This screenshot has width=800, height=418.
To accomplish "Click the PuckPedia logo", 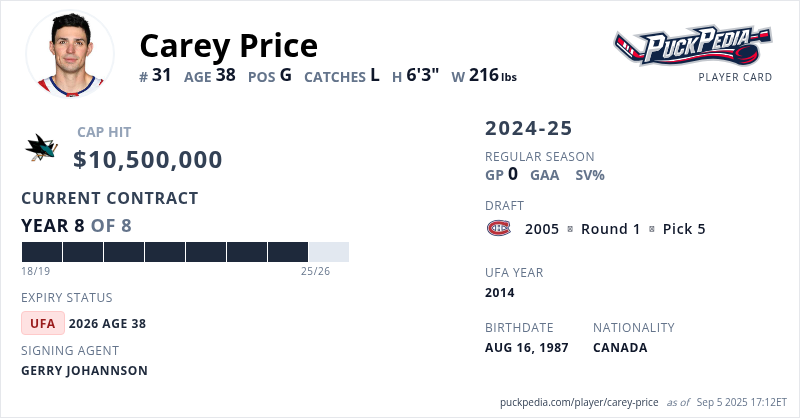I will [692, 47].
